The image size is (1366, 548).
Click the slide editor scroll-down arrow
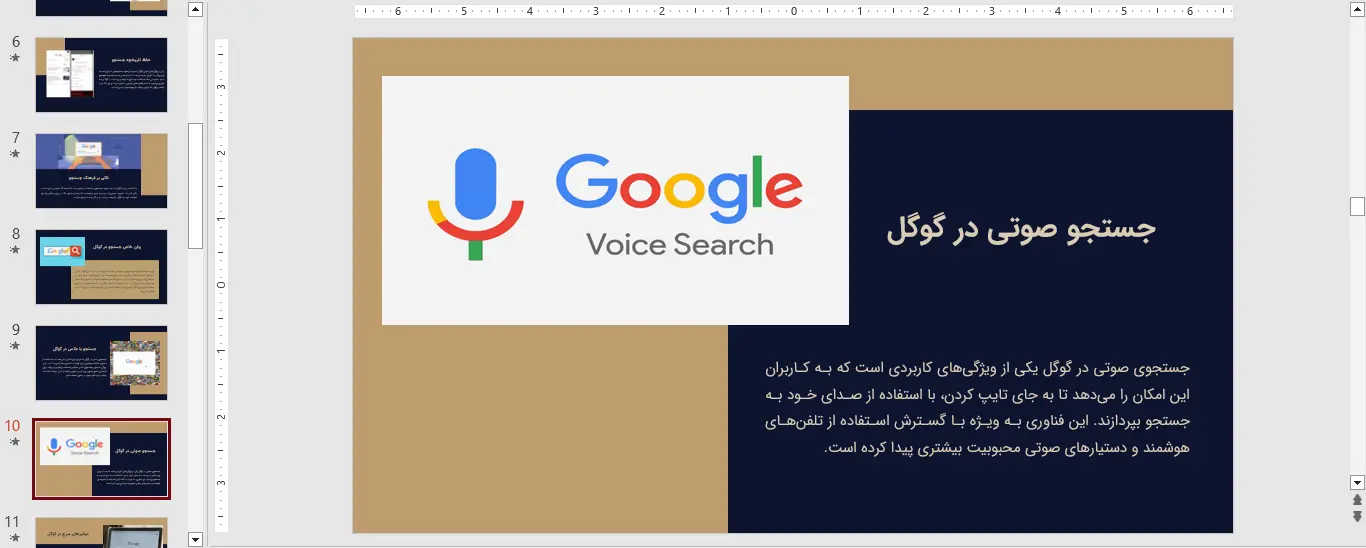click(x=1357, y=481)
